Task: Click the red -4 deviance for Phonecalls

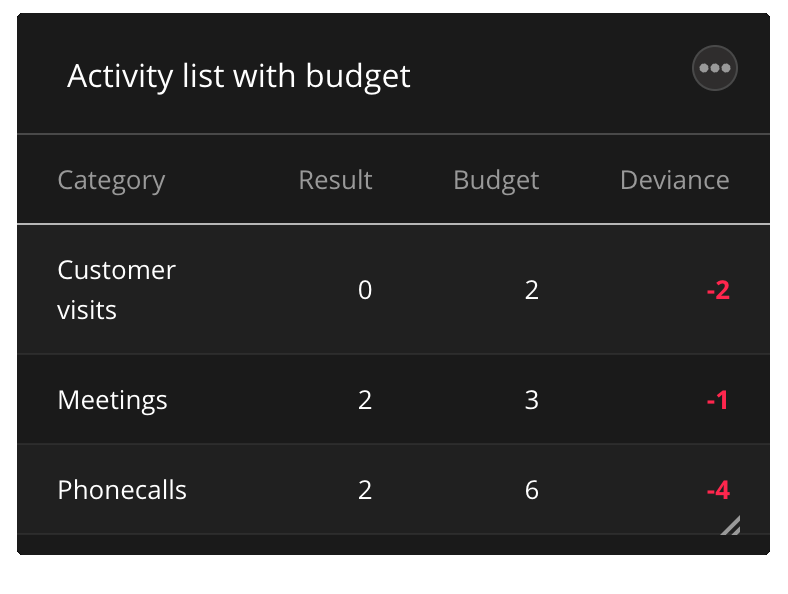Action: click(x=718, y=491)
